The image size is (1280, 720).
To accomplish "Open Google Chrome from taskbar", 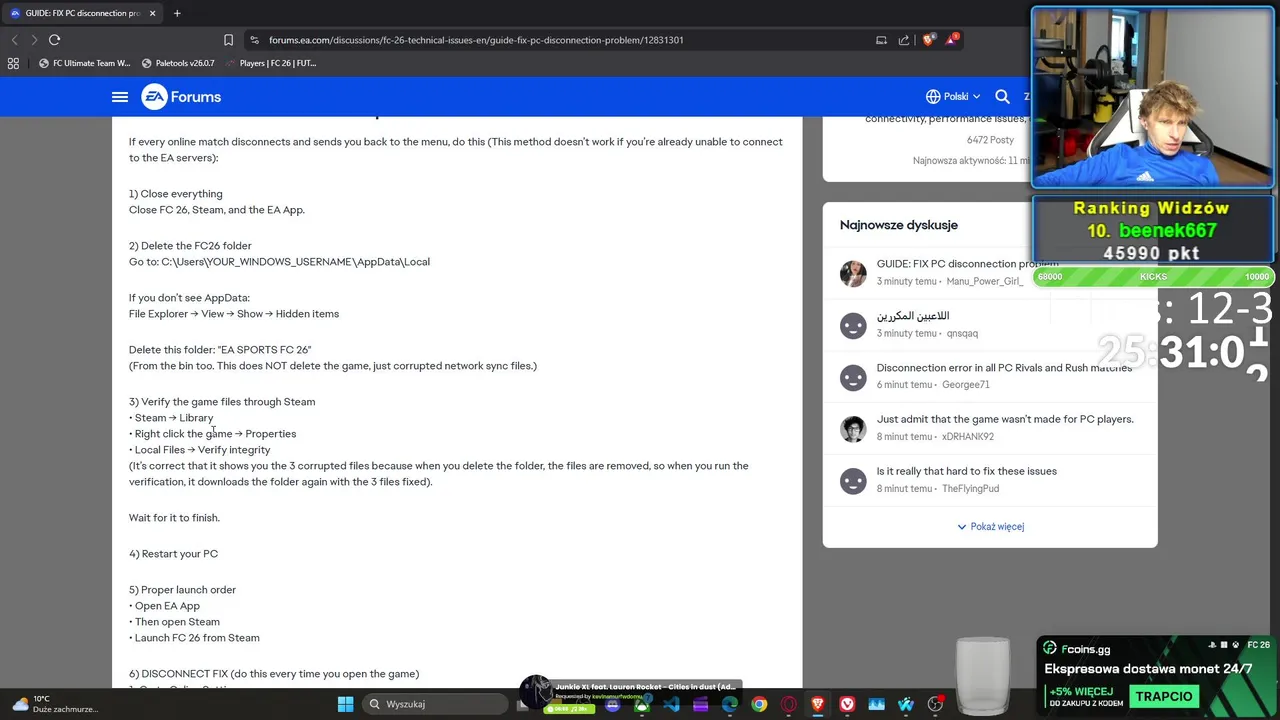I will 759,704.
